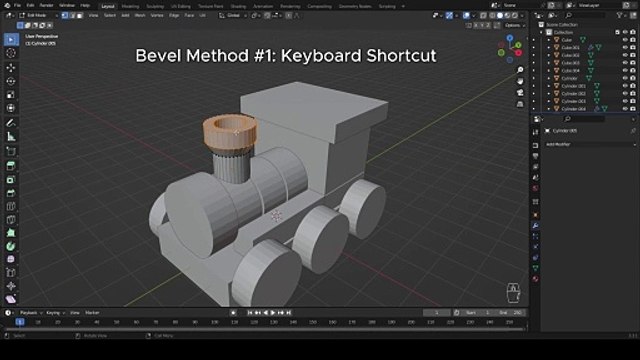Click the pan view hand icon
The image size is (640, 360).
[x=520, y=81]
